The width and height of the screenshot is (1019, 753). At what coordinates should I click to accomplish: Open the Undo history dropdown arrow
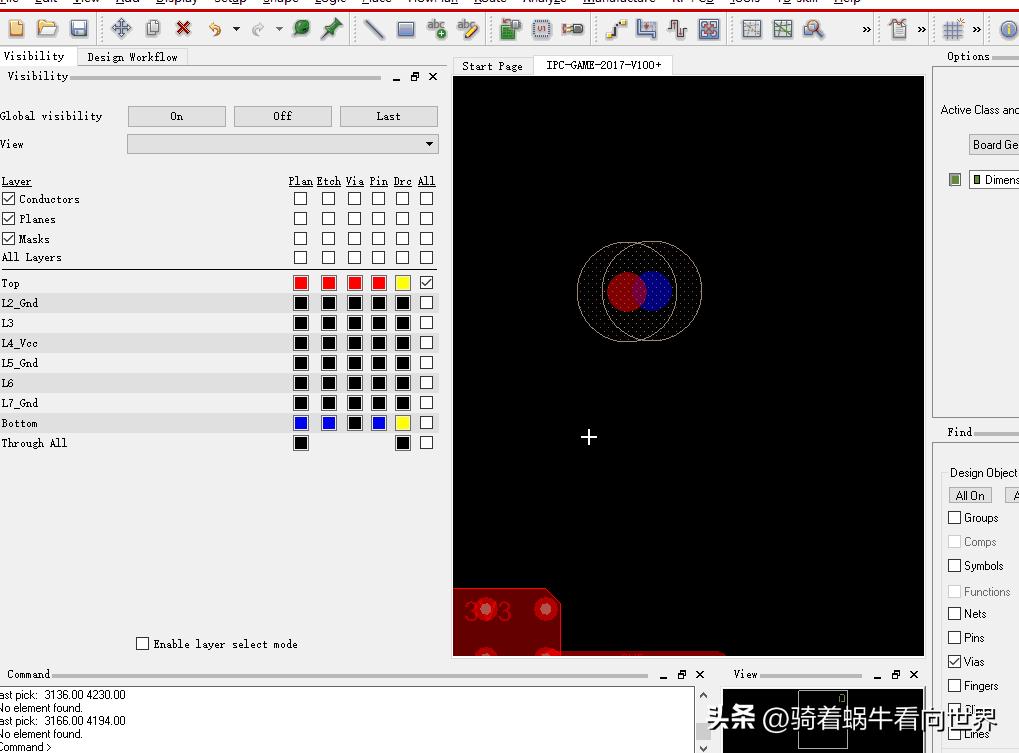click(x=236, y=29)
